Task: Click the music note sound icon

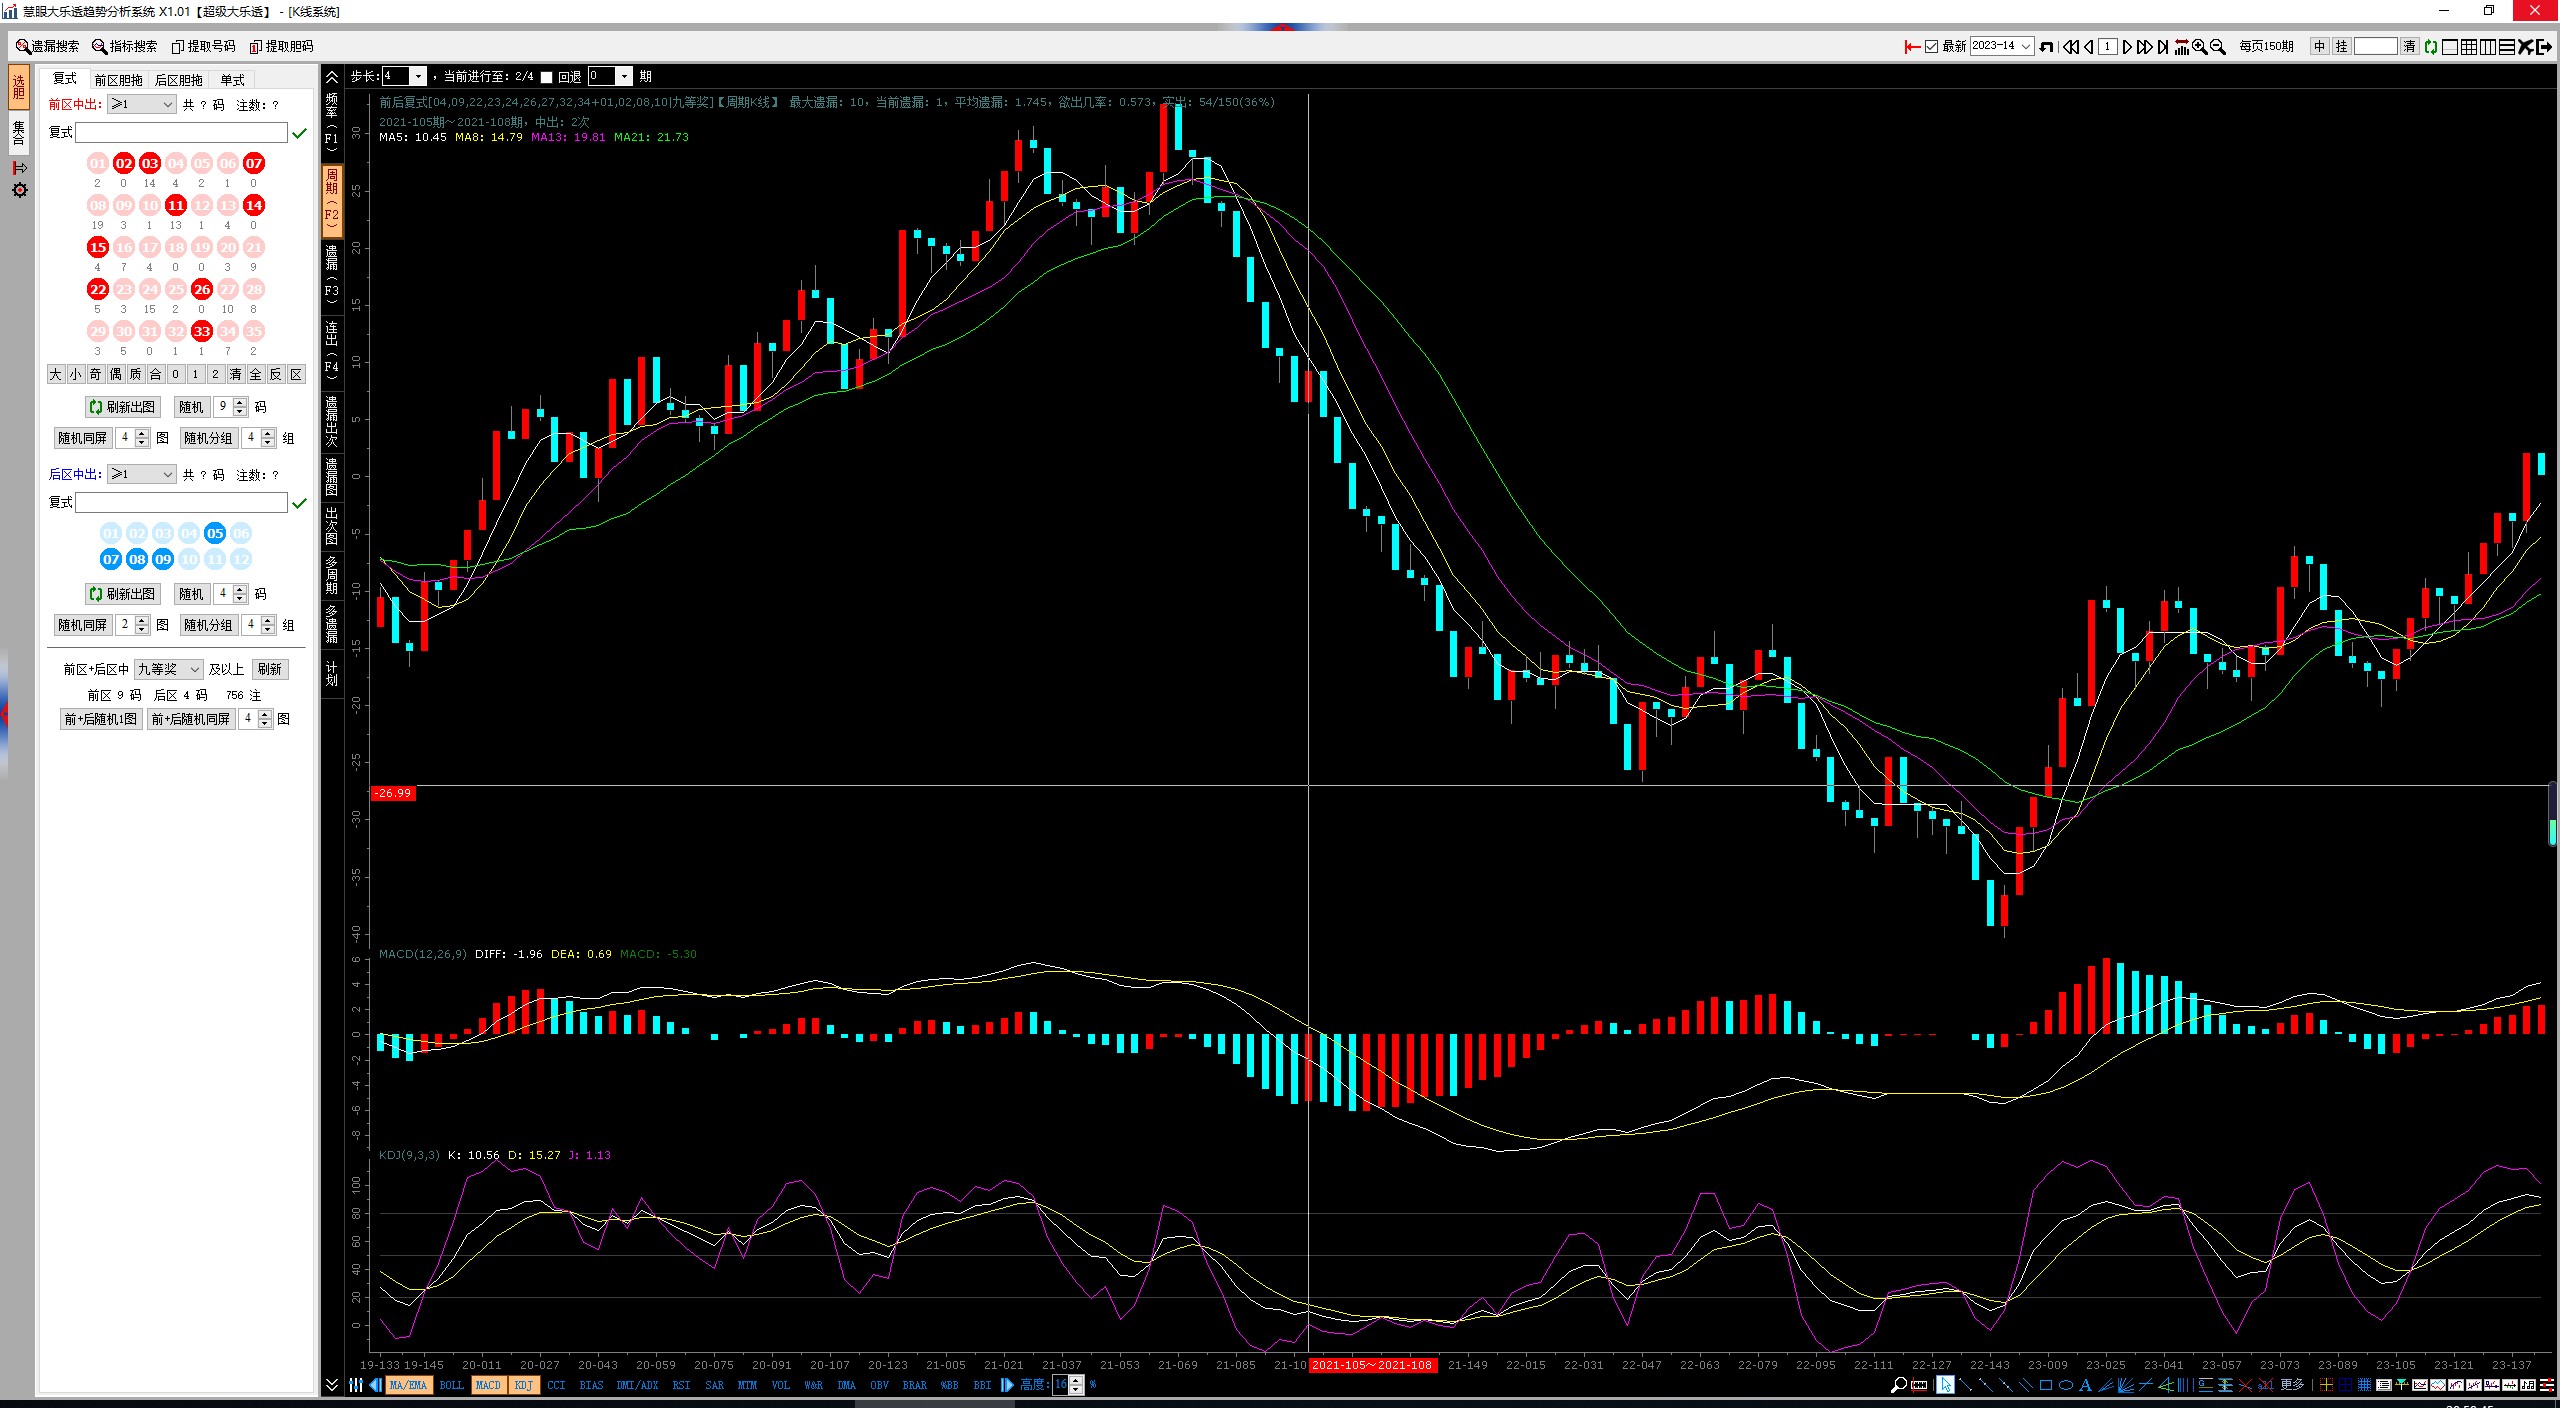Action: (x=2528, y=1385)
